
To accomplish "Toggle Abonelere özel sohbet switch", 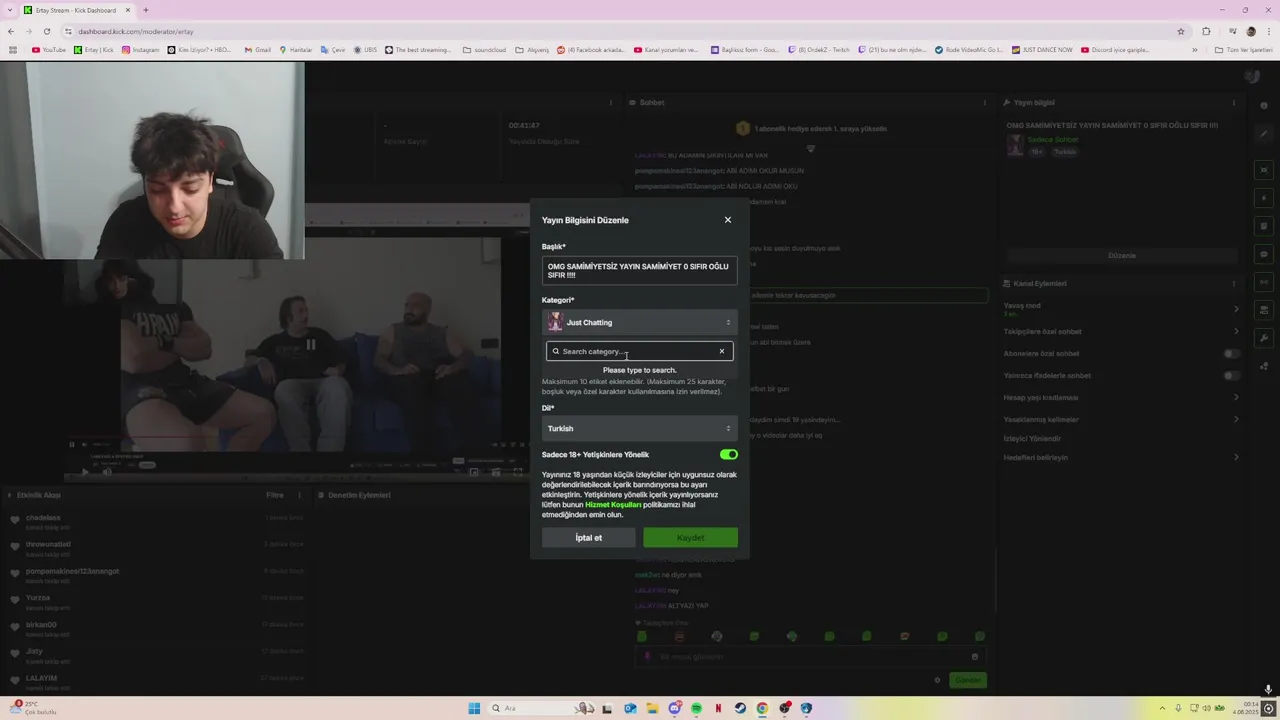I will pyautogui.click(x=1232, y=353).
